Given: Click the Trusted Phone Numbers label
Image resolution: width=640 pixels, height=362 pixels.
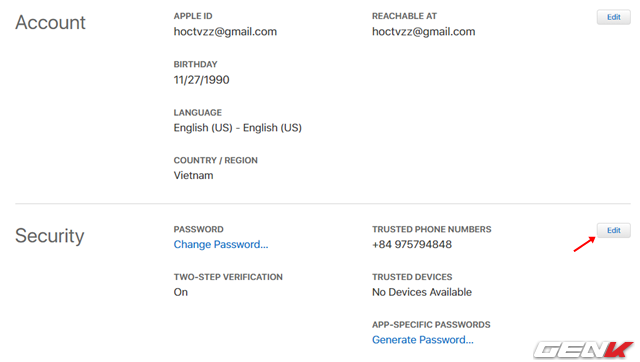Looking at the screenshot, I should pos(432,229).
